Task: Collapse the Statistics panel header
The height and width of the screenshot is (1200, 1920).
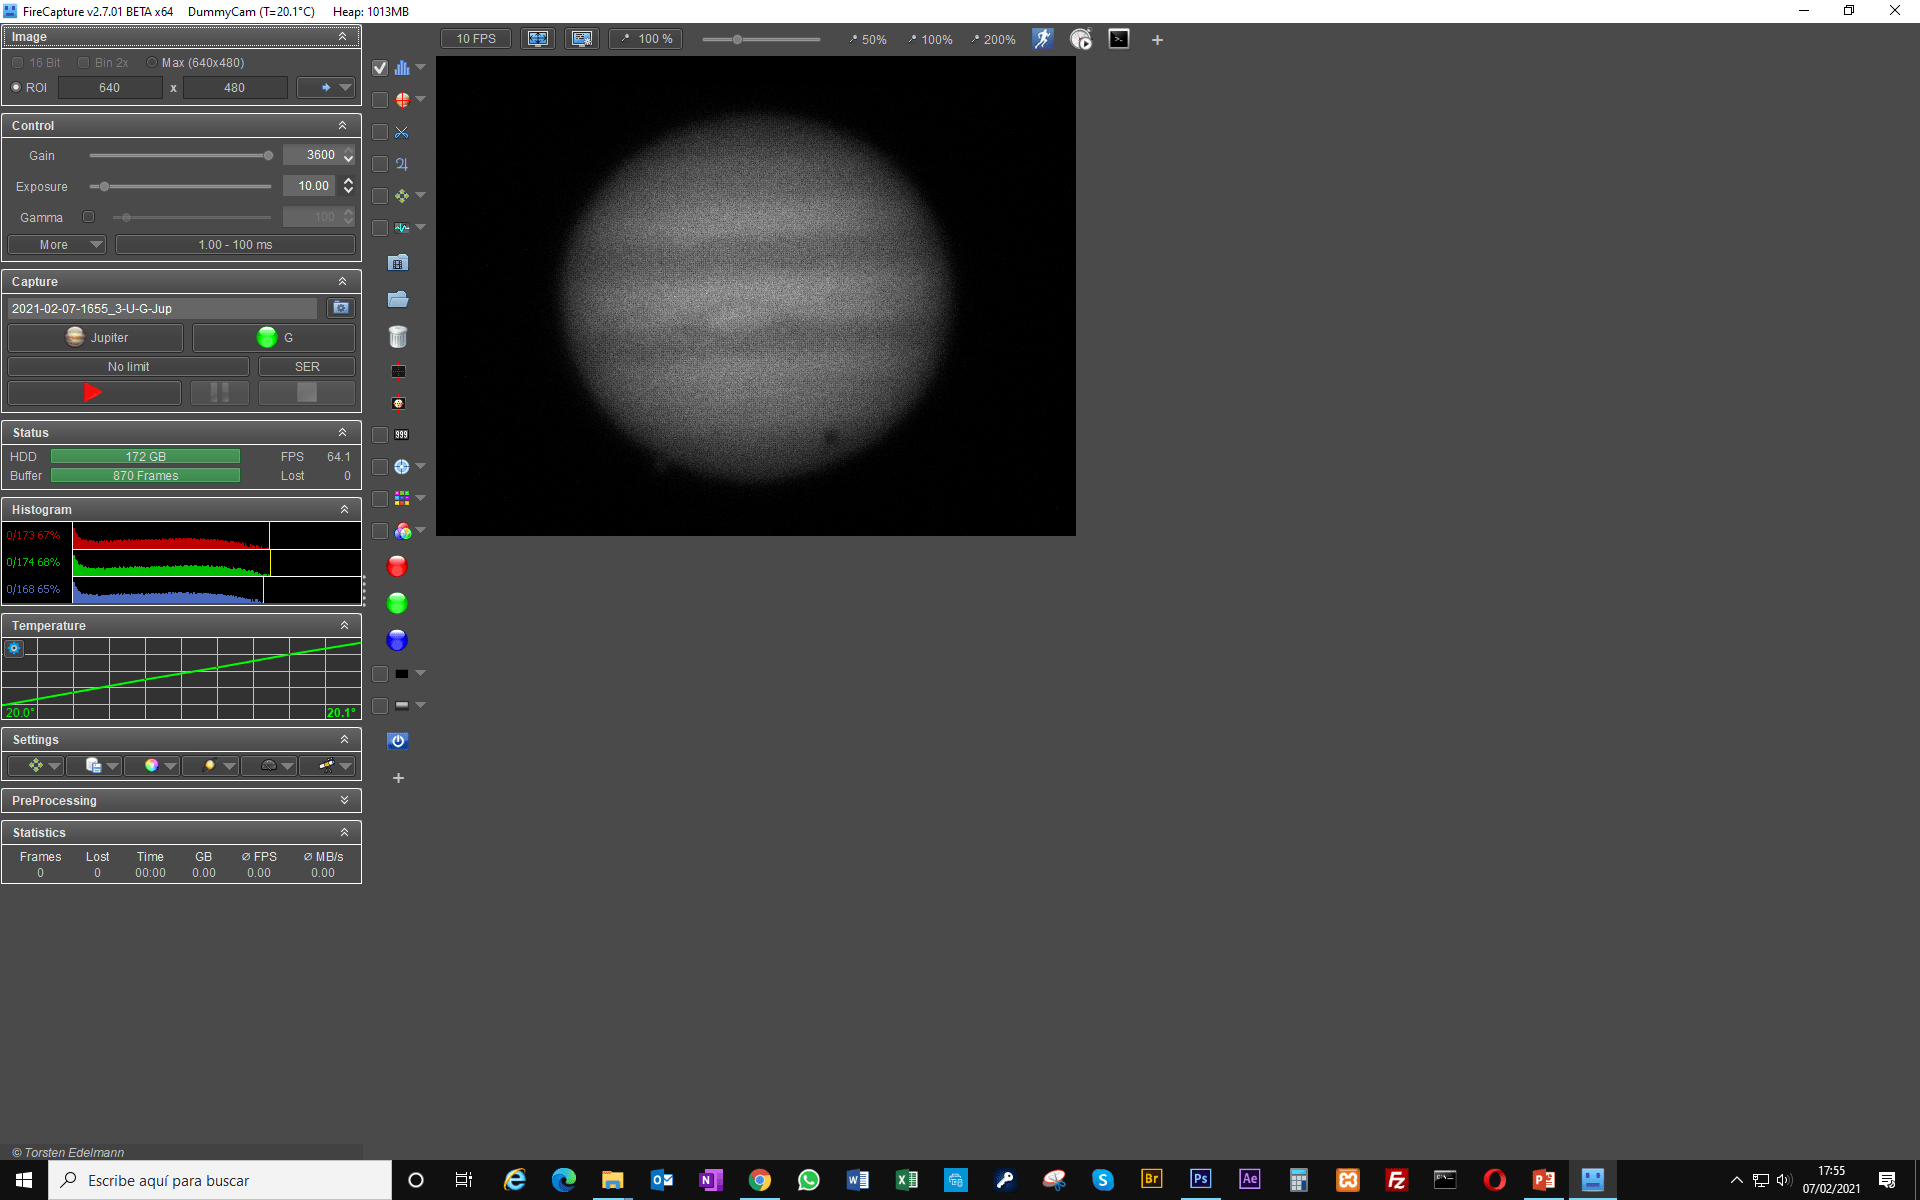Action: (344, 832)
